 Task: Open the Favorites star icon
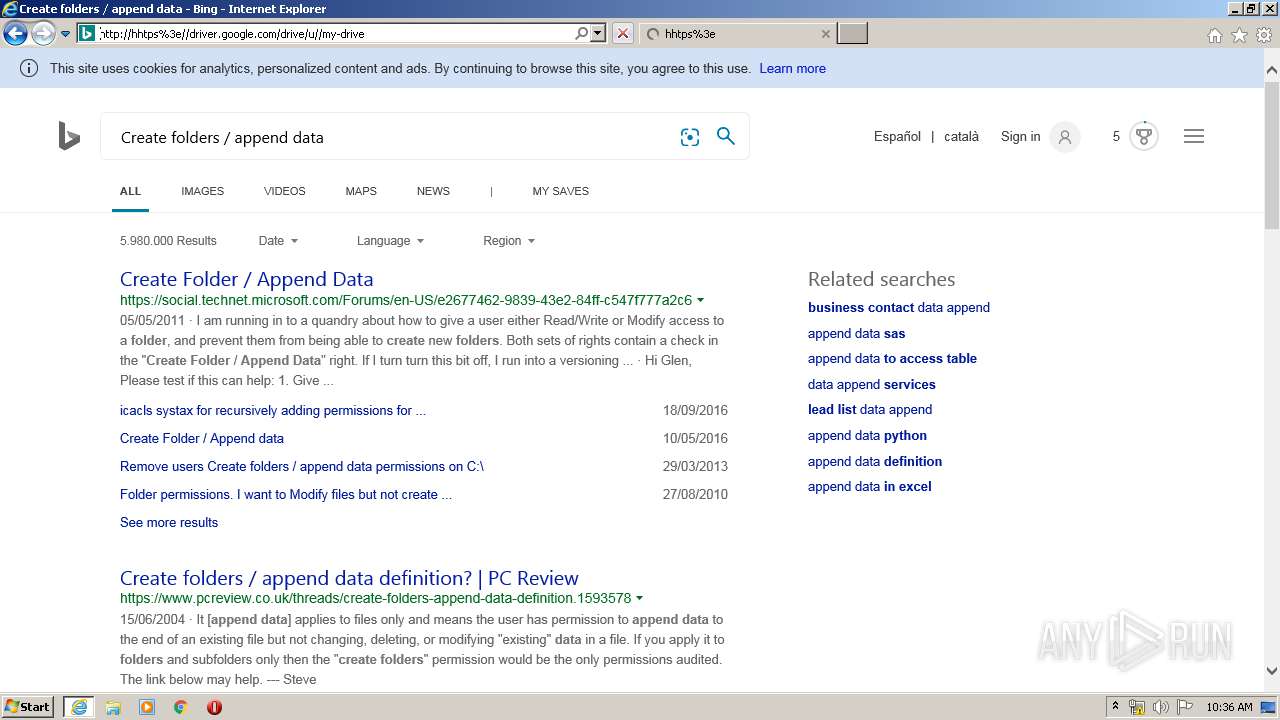[1239, 35]
